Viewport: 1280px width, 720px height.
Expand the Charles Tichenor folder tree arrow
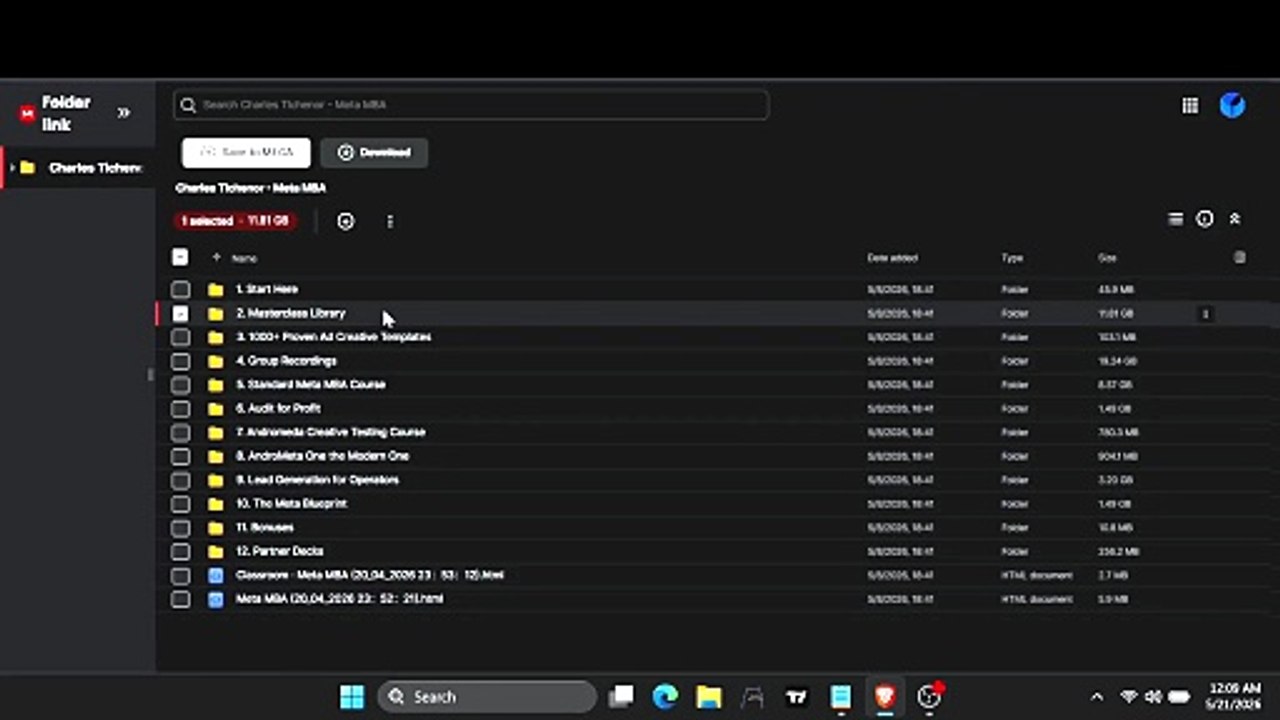pos(12,168)
